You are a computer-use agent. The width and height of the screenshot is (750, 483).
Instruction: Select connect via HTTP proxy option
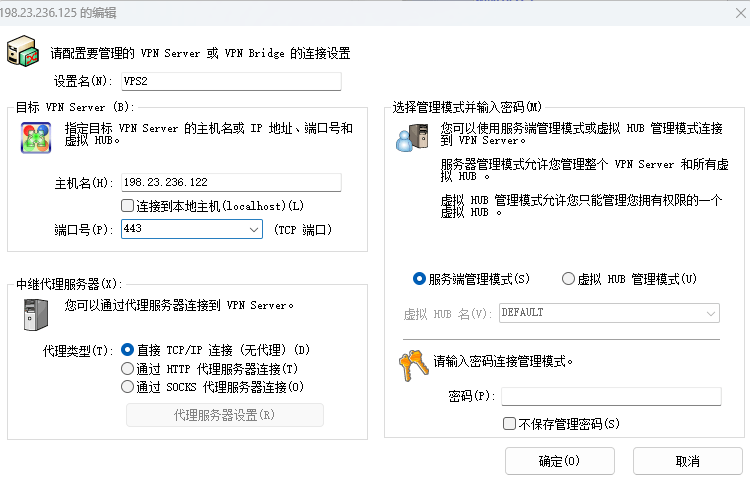tap(127, 368)
